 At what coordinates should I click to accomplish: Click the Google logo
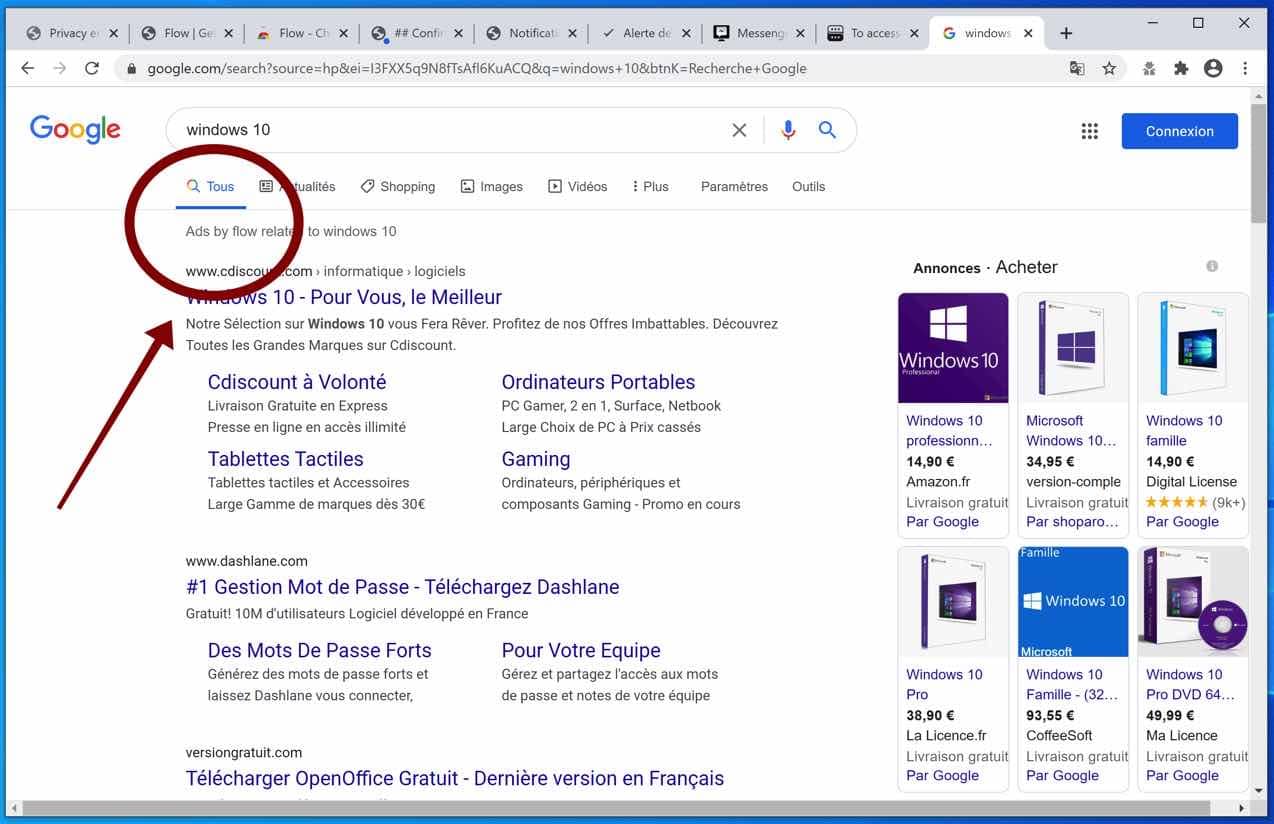click(x=75, y=129)
